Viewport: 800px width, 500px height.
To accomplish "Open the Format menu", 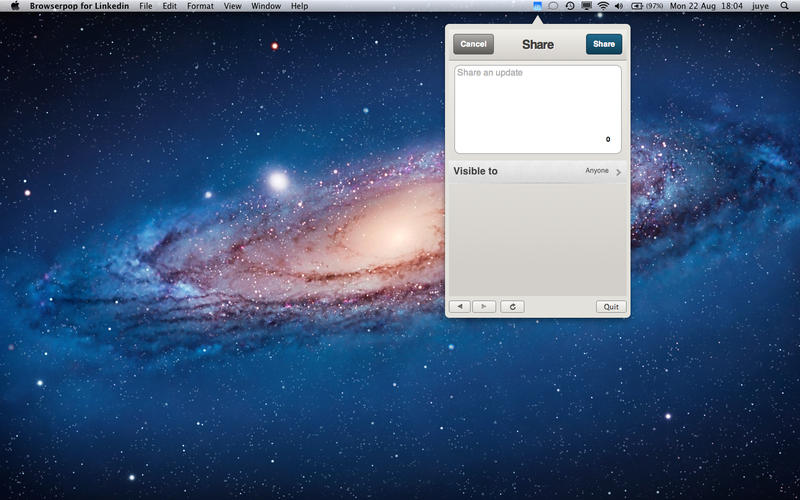I will click(x=200, y=6).
